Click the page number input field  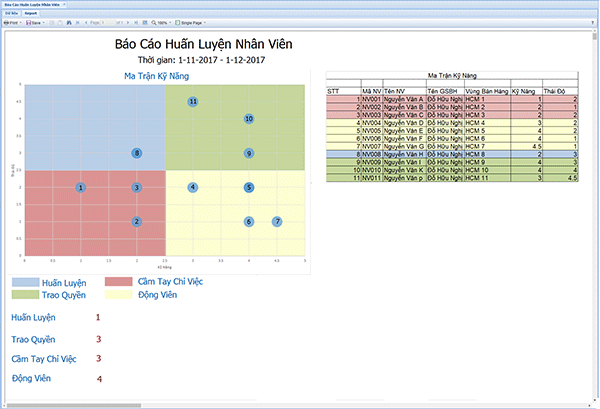coord(108,23)
